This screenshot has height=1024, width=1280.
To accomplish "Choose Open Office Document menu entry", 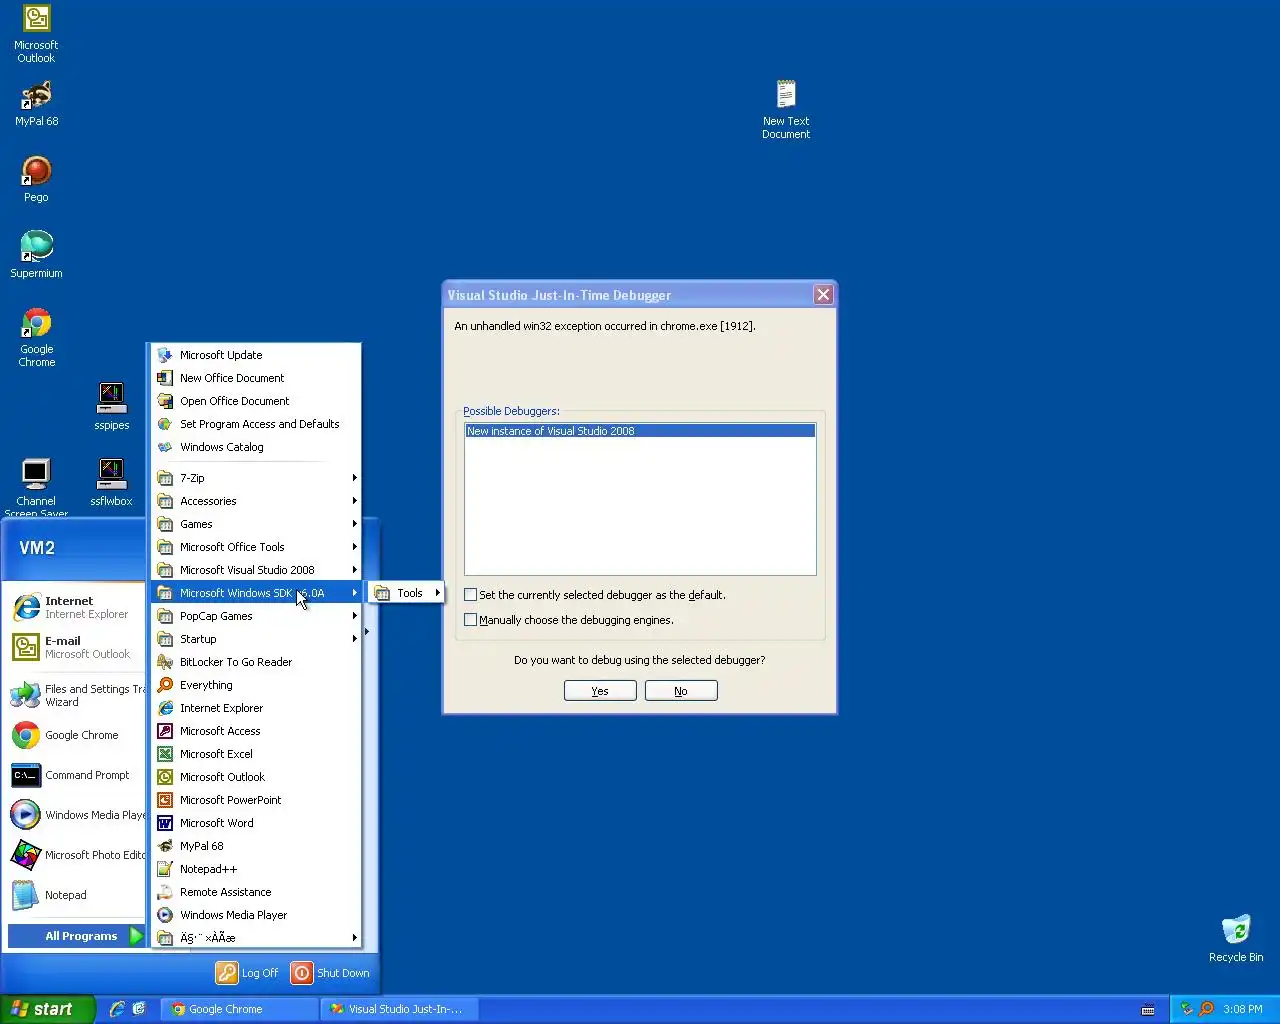I will coord(255,401).
